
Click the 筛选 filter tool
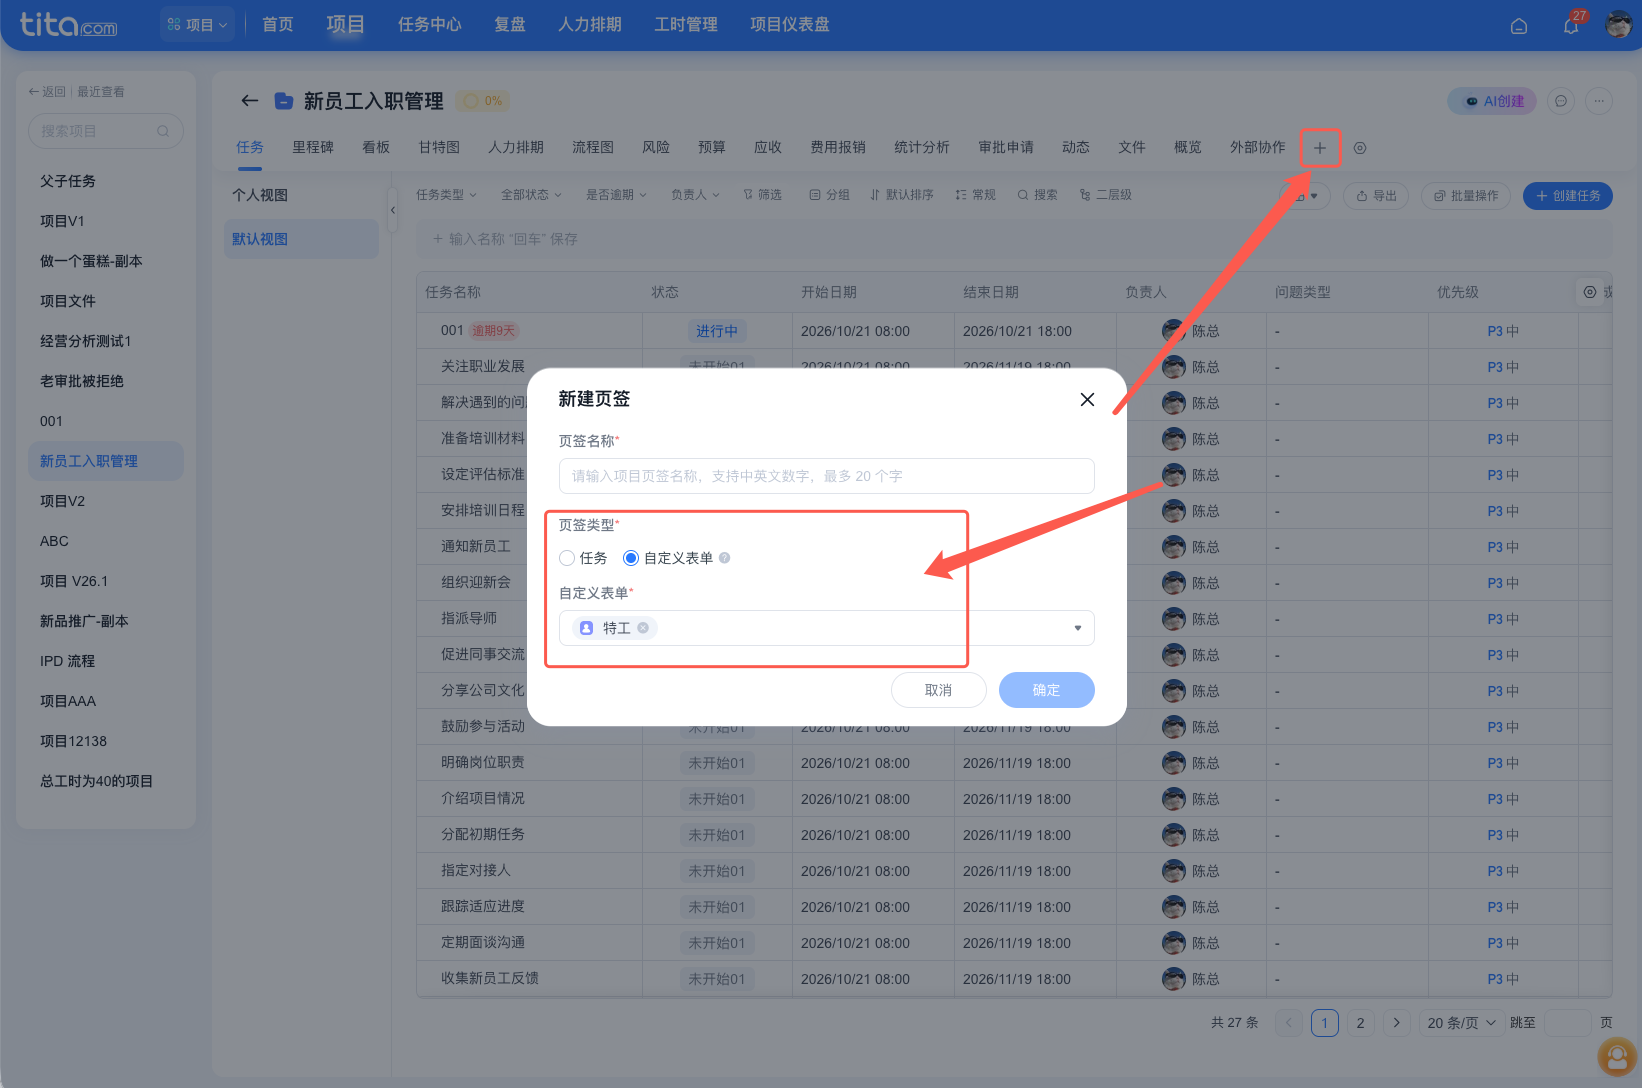762,195
